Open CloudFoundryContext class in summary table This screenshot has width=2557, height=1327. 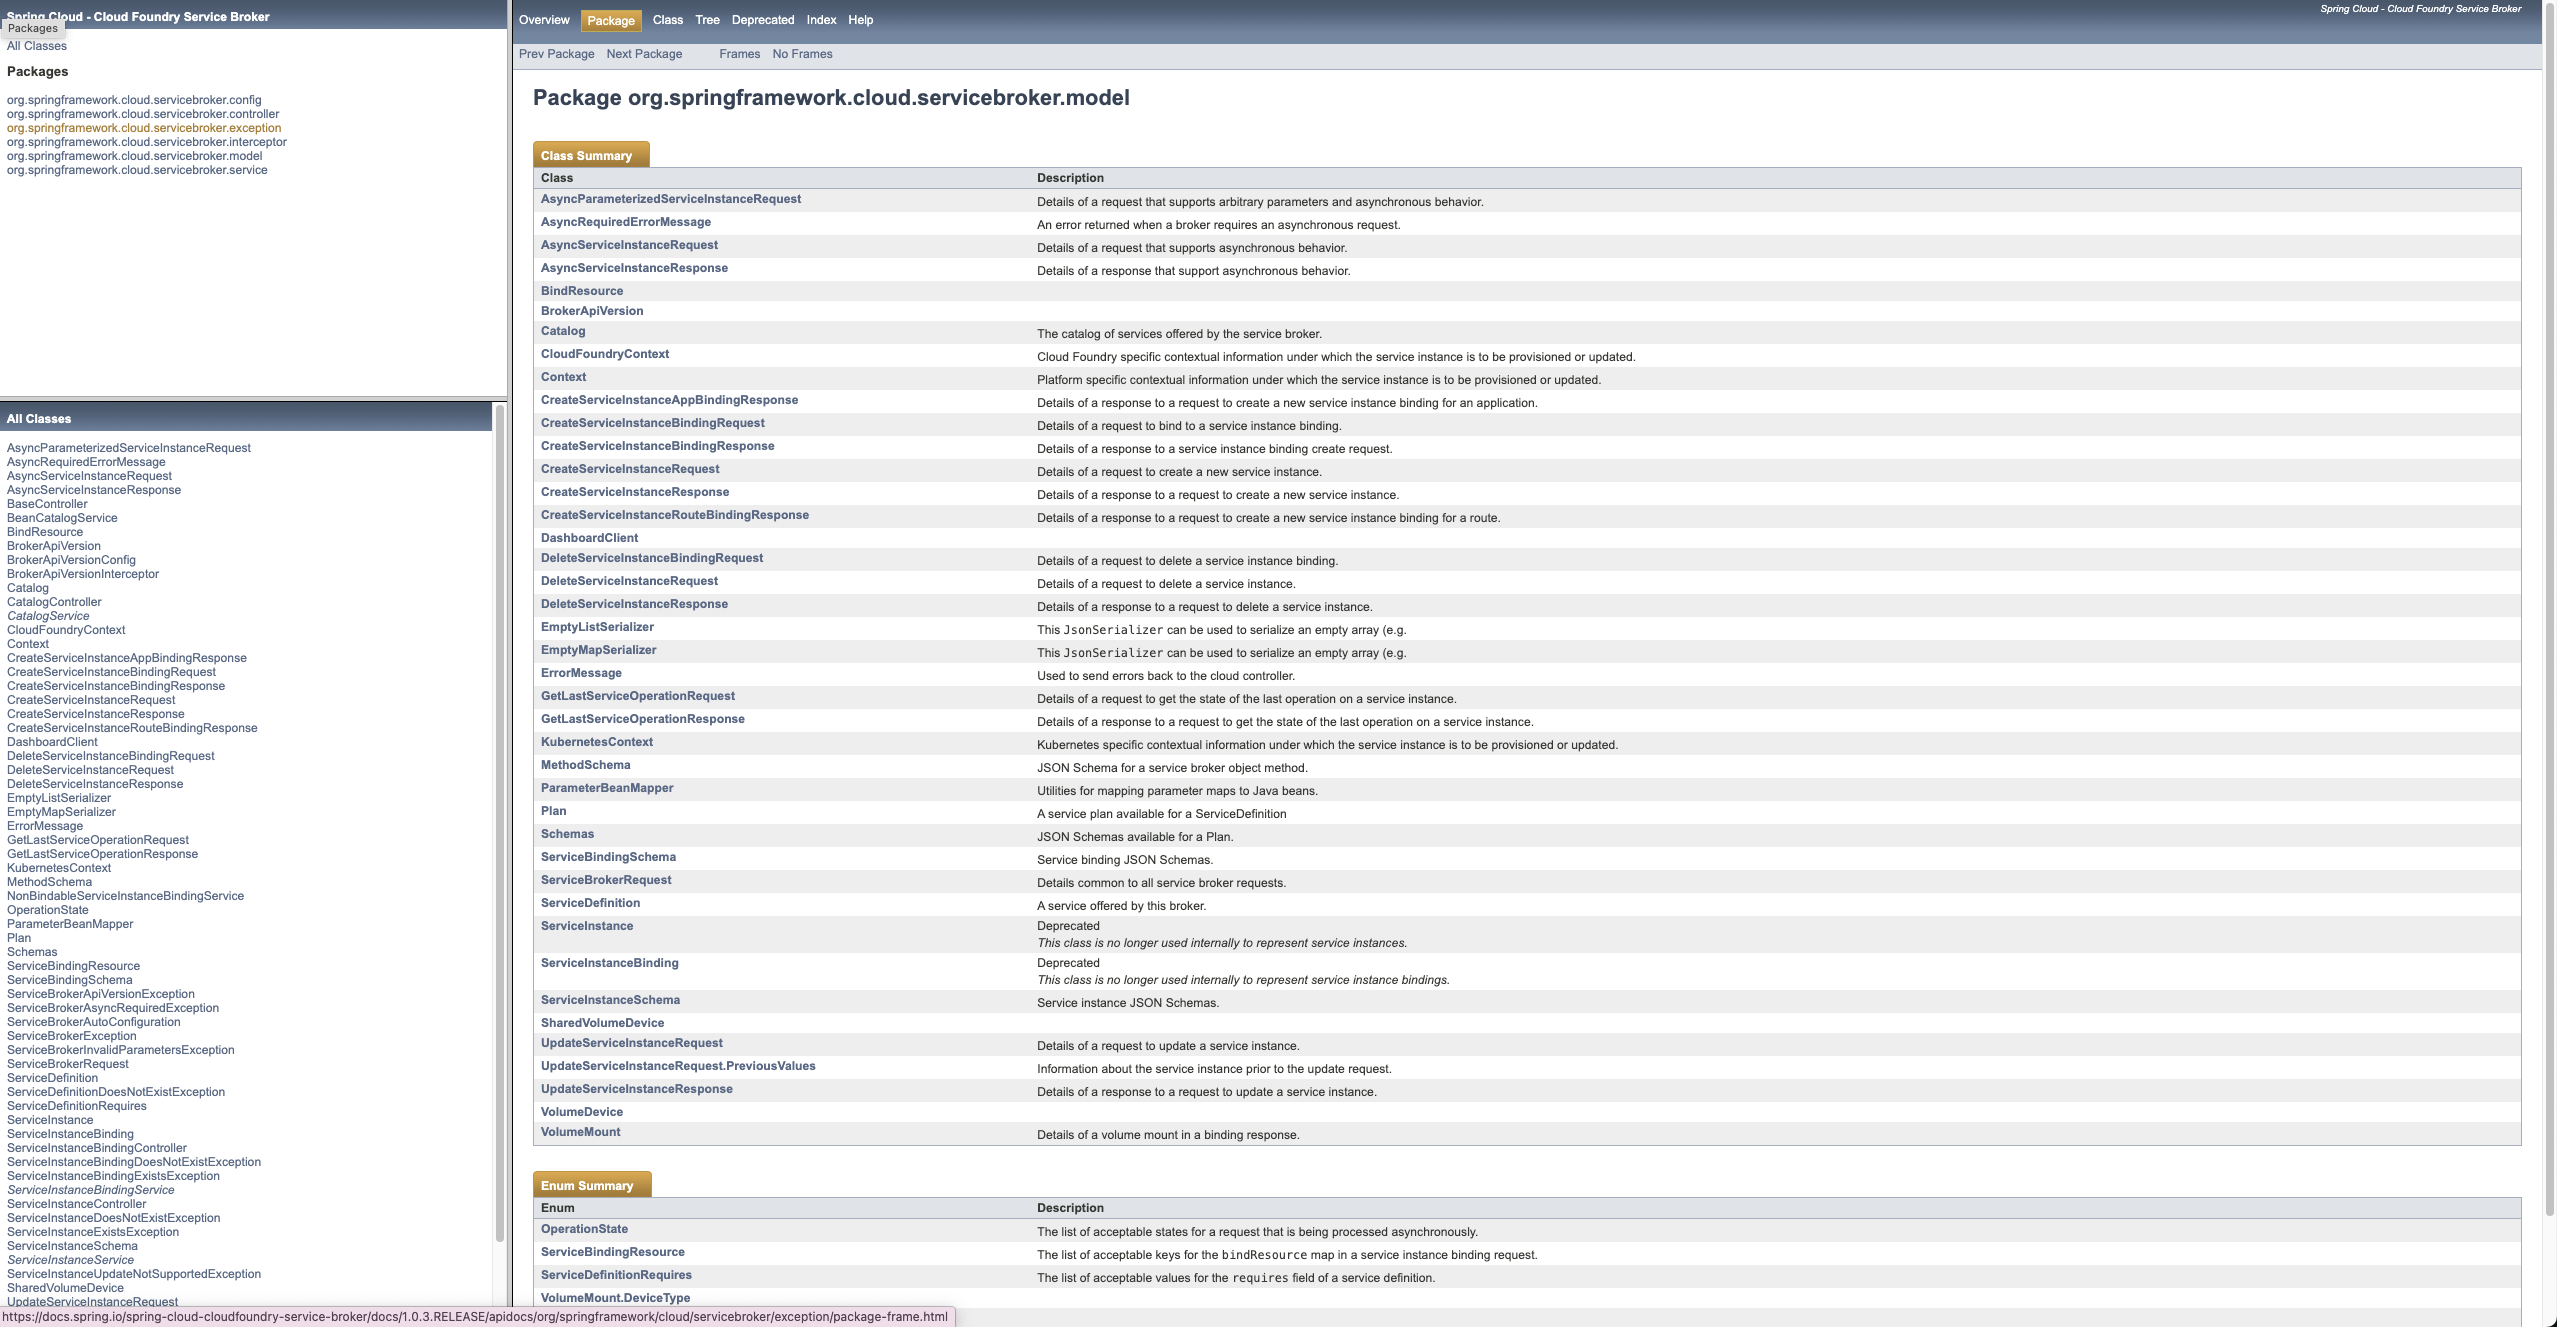click(605, 354)
